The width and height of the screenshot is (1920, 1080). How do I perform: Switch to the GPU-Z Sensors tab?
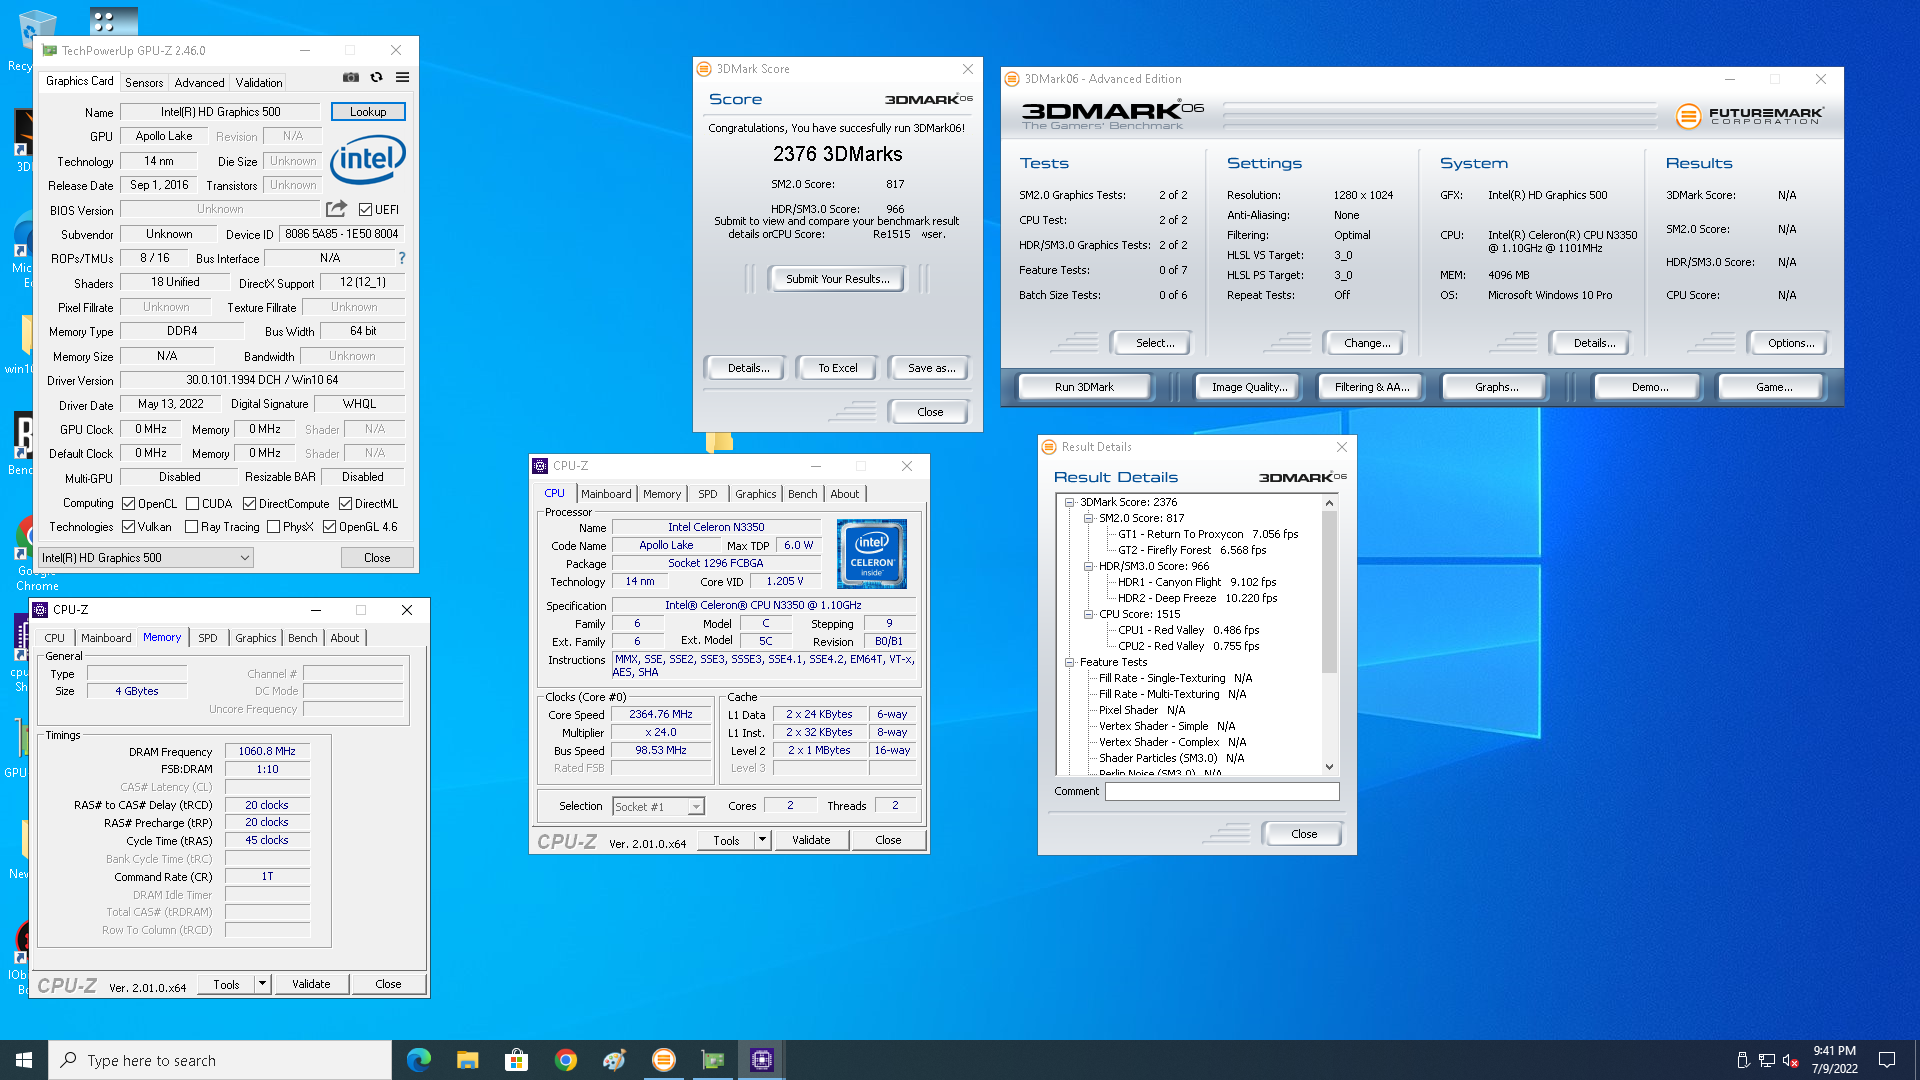(144, 83)
